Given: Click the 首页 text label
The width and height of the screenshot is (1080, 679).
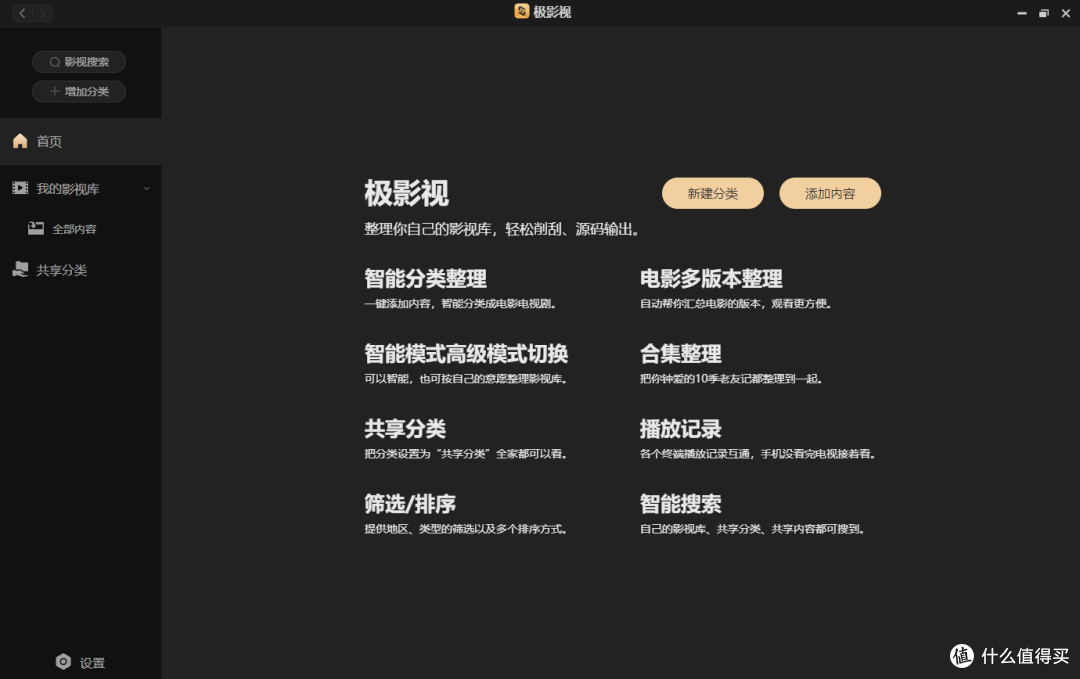Looking at the screenshot, I should (x=49, y=142).
